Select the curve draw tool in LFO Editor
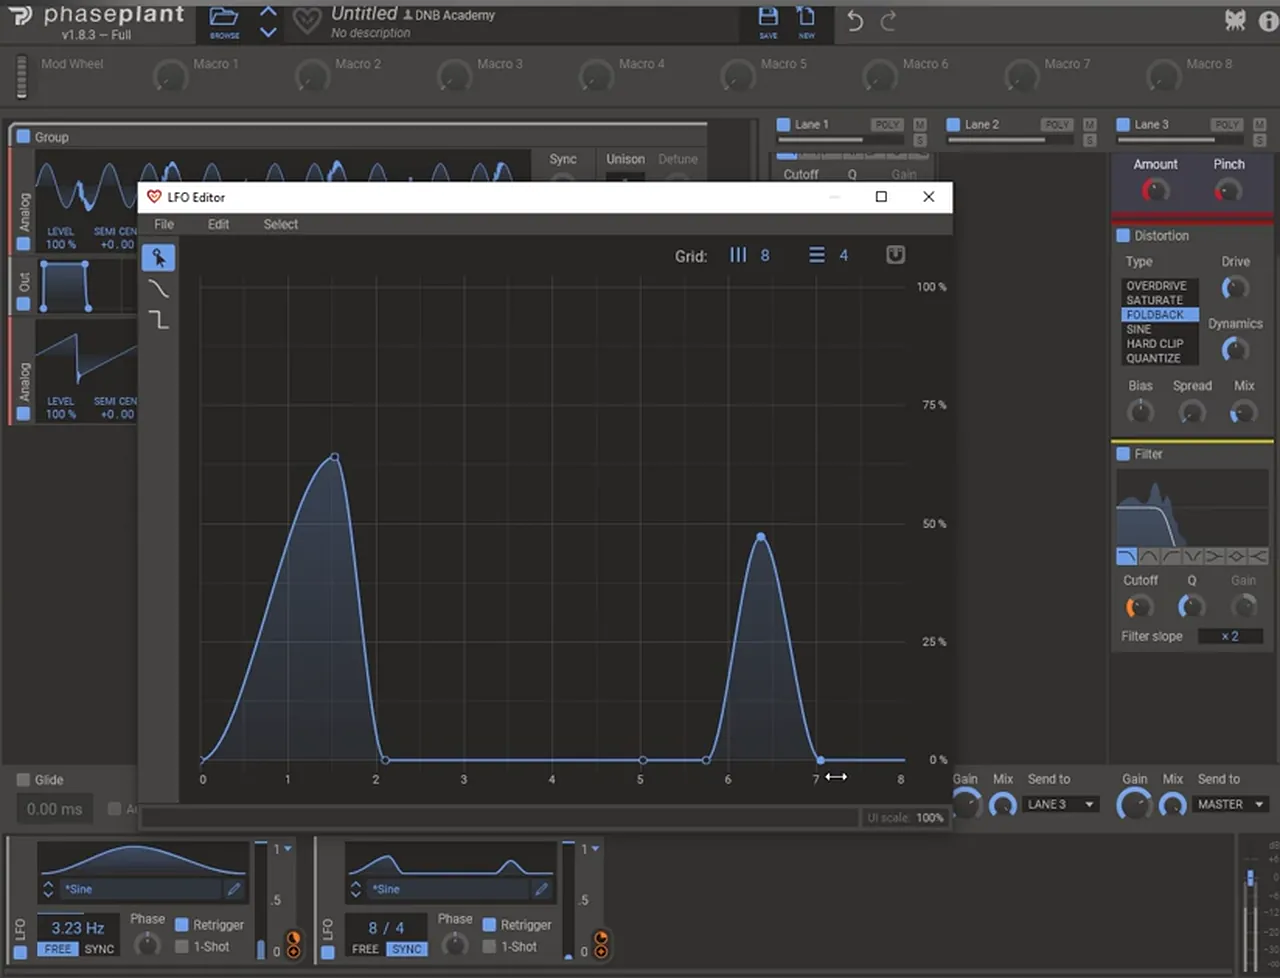Viewport: 1280px width, 978px height. (158, 289)
